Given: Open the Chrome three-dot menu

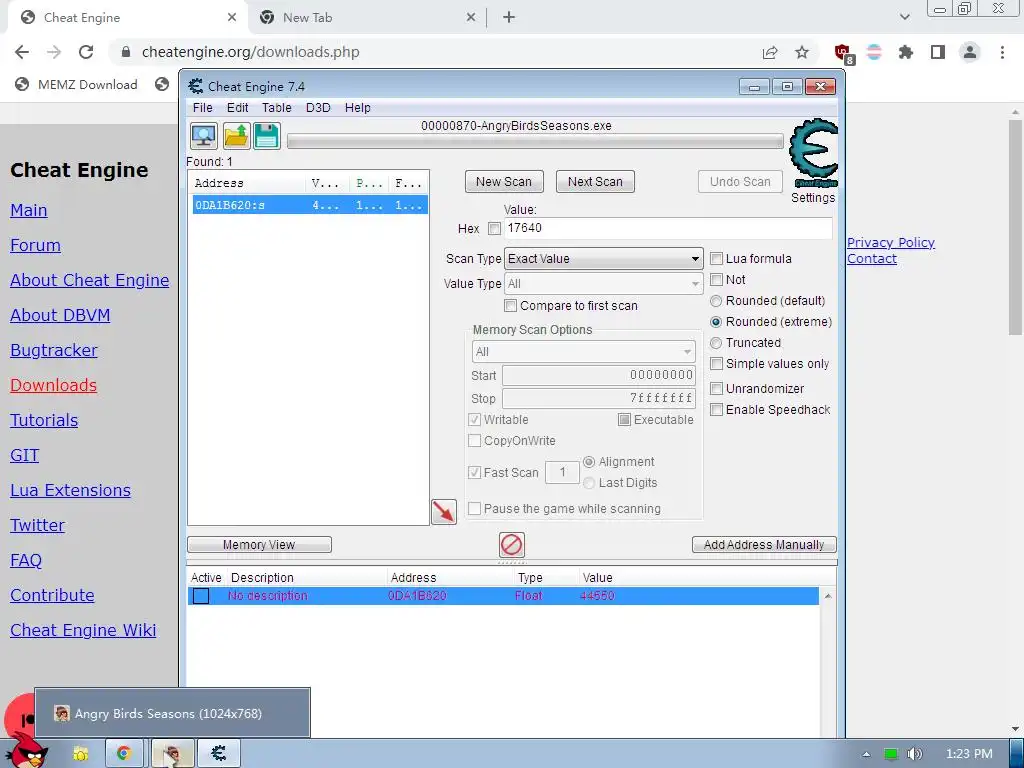Looking at the screenshot, I should tap(1002, 52).
